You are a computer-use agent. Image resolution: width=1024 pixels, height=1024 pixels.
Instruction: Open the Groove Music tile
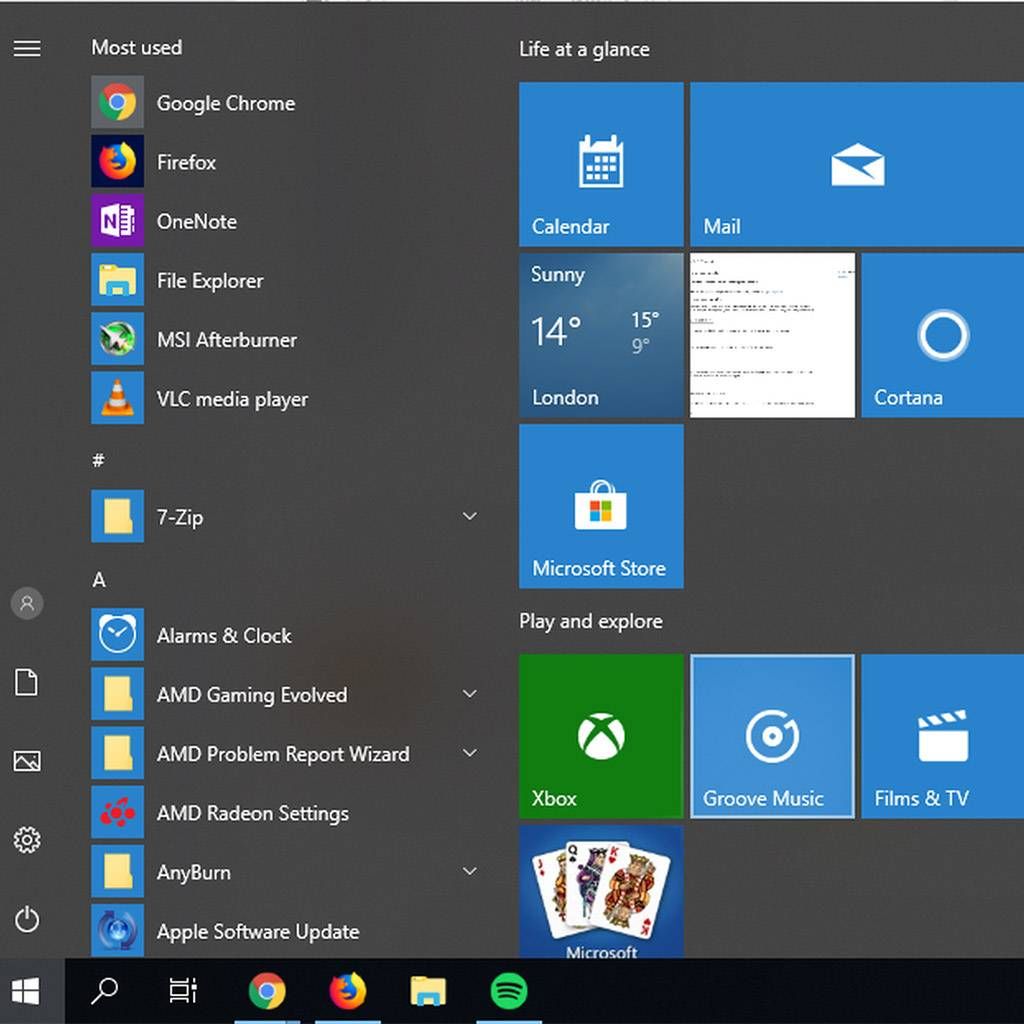pyautogui.click(x=772, y=736)
